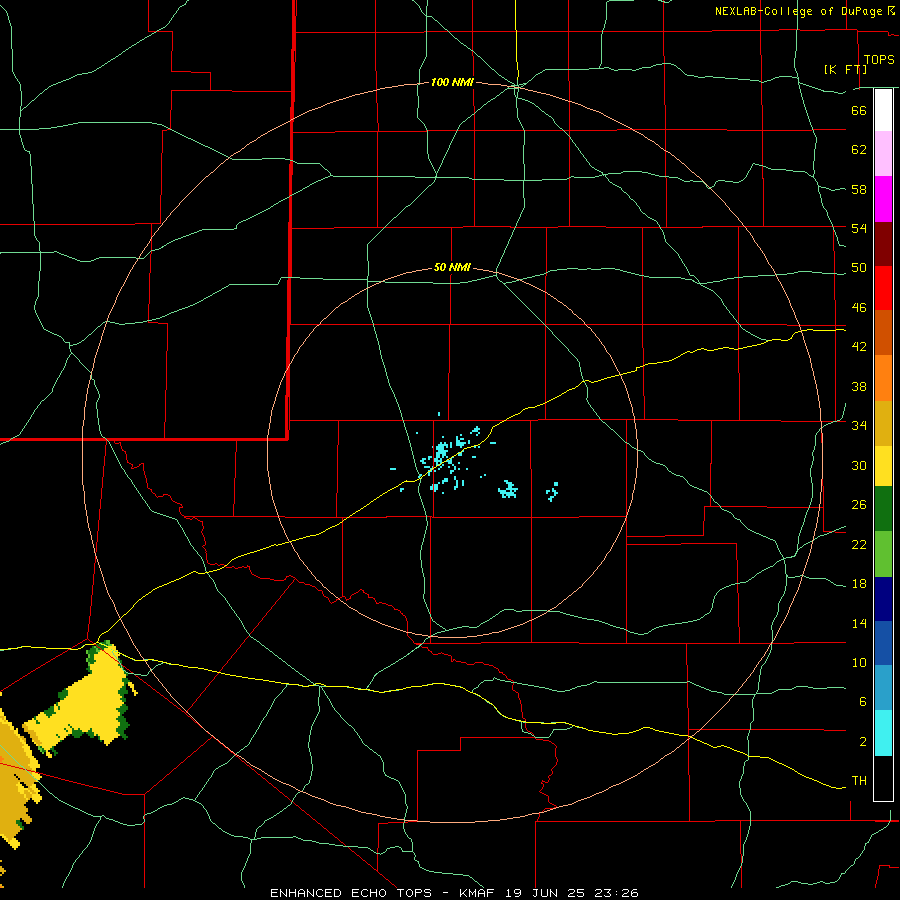Click the 19 JUN 25 date text
The image size is (900, 900).
544,893
